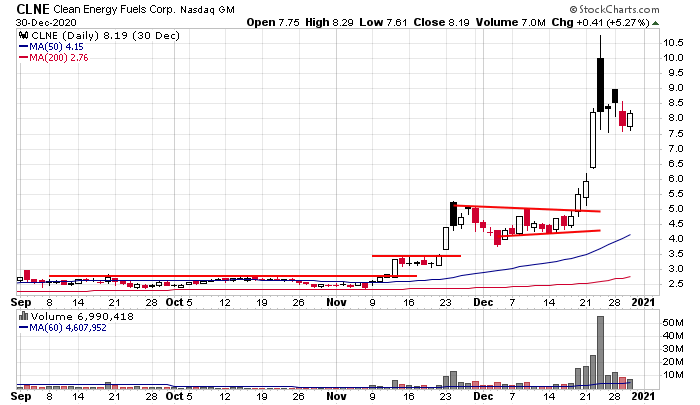Click the 9.5 price axis label
This screenshot has width=700, height=405.
coord(675,73)
